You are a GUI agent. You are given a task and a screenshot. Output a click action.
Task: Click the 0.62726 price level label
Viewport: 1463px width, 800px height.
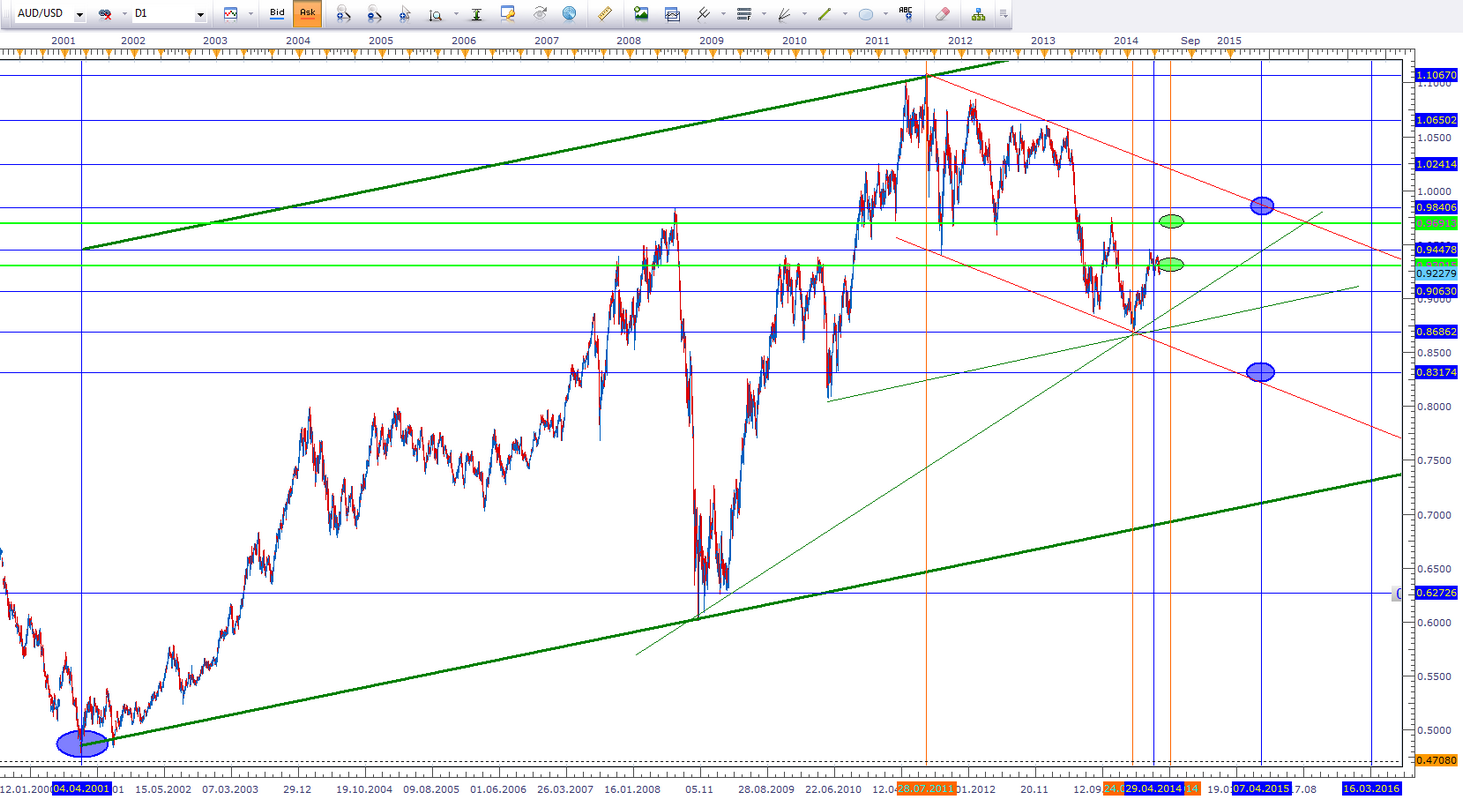point(1437,593)
